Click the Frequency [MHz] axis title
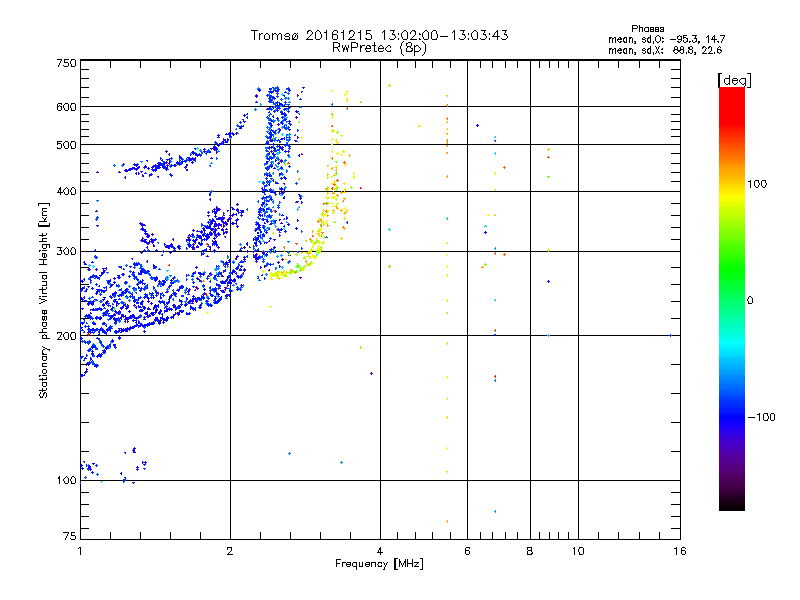The width and height of the screenshot is (800, 600). coord(379,564)
